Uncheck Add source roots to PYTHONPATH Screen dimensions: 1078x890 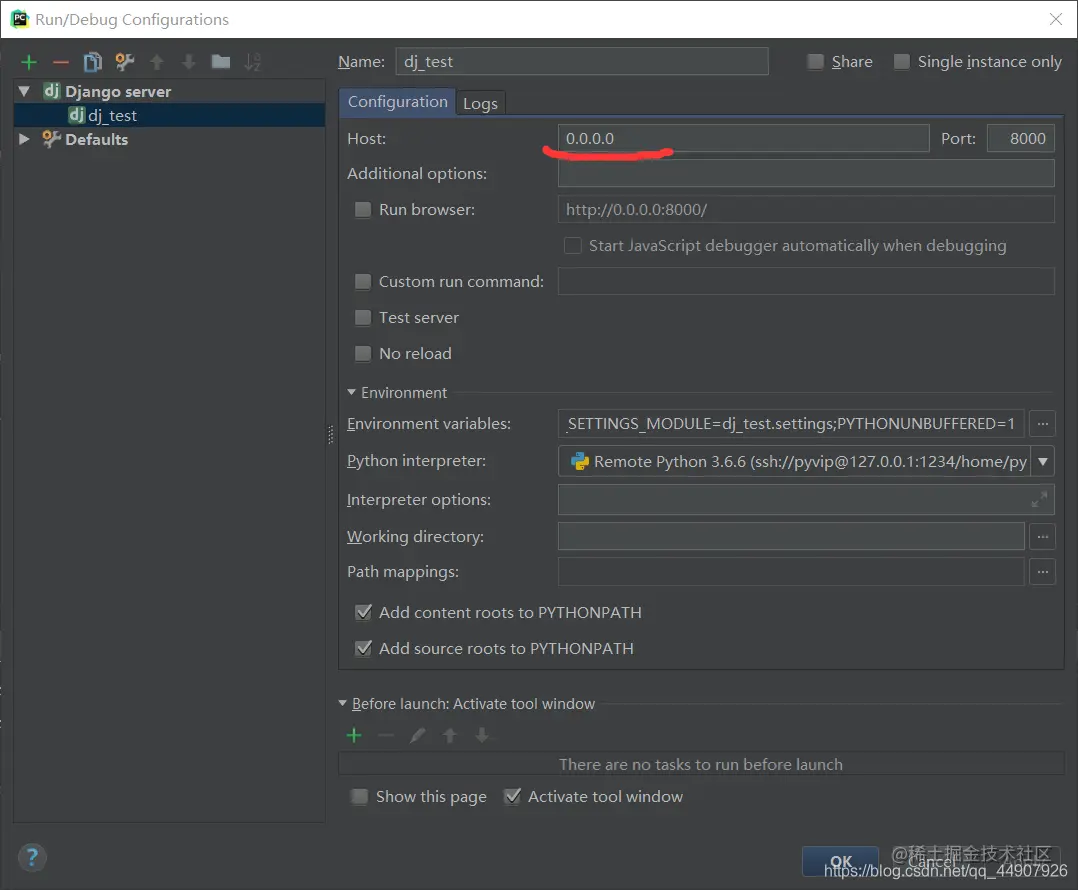(363, 648)
